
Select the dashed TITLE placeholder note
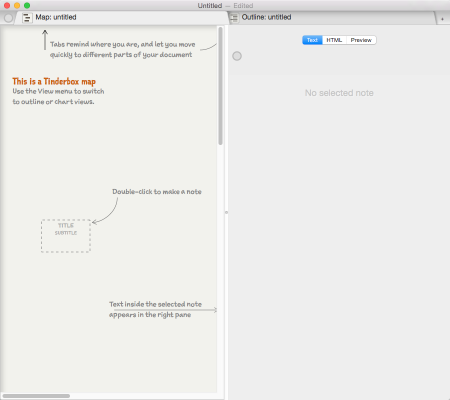pyautogui.click(x=66, y=236)
